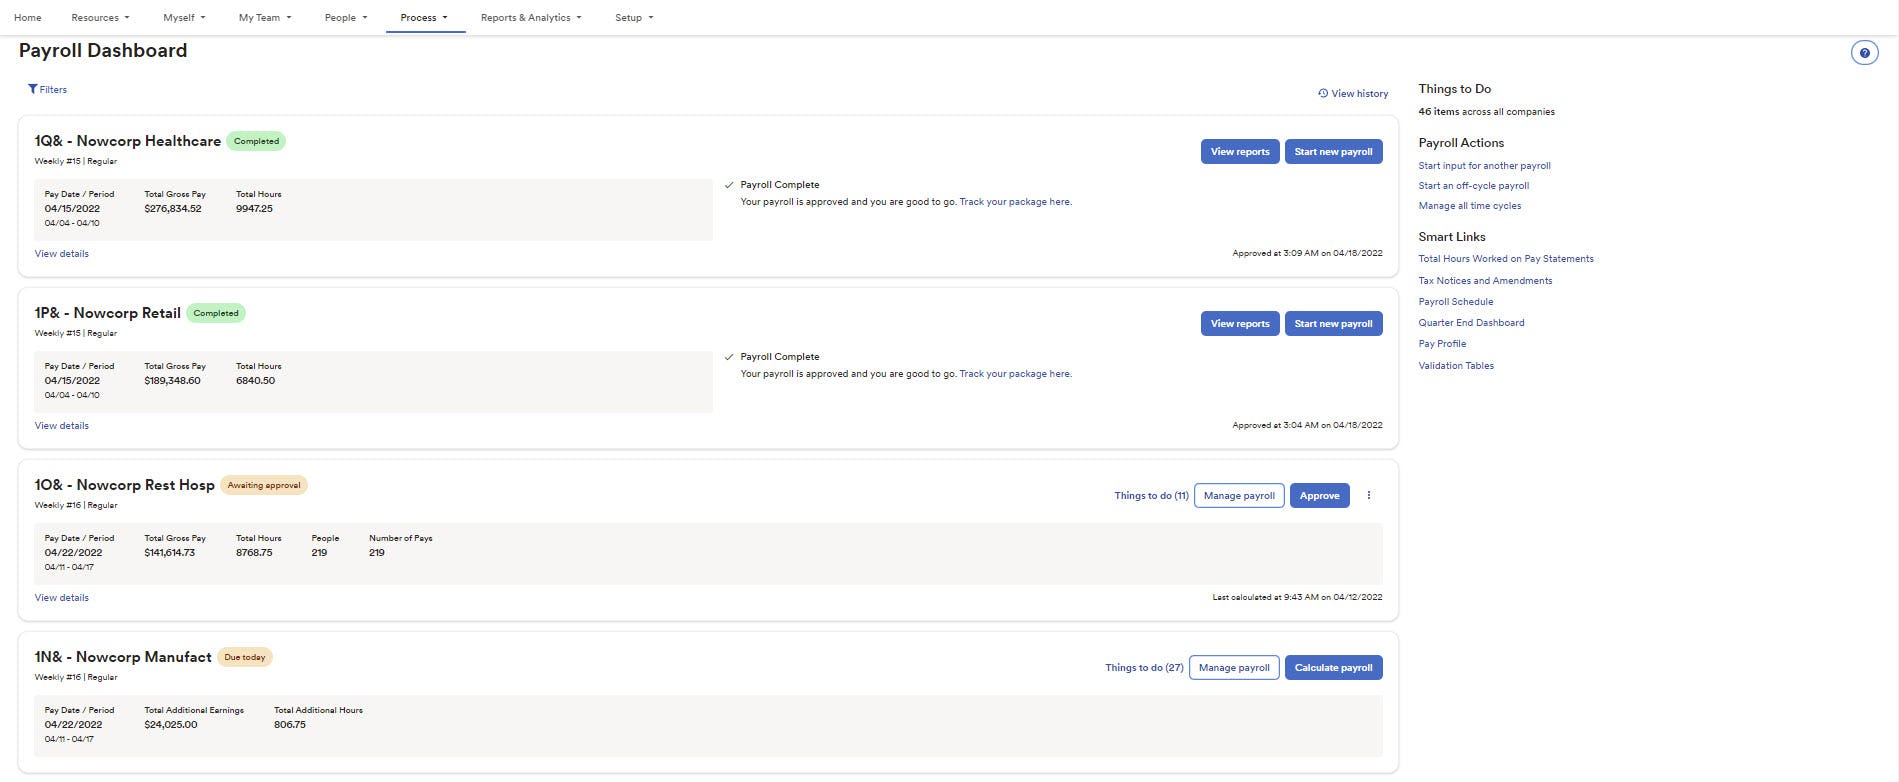1899x782 pixels.
Task: View reports for Nowcorp Healthcare
Action: pos(1239,151)
